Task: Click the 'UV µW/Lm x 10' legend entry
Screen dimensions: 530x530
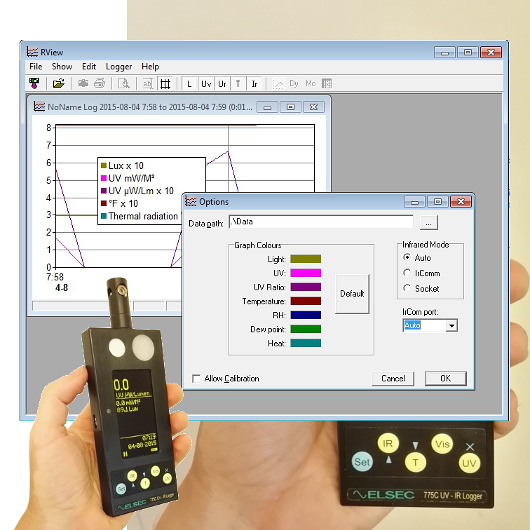Action: (137, 191)
